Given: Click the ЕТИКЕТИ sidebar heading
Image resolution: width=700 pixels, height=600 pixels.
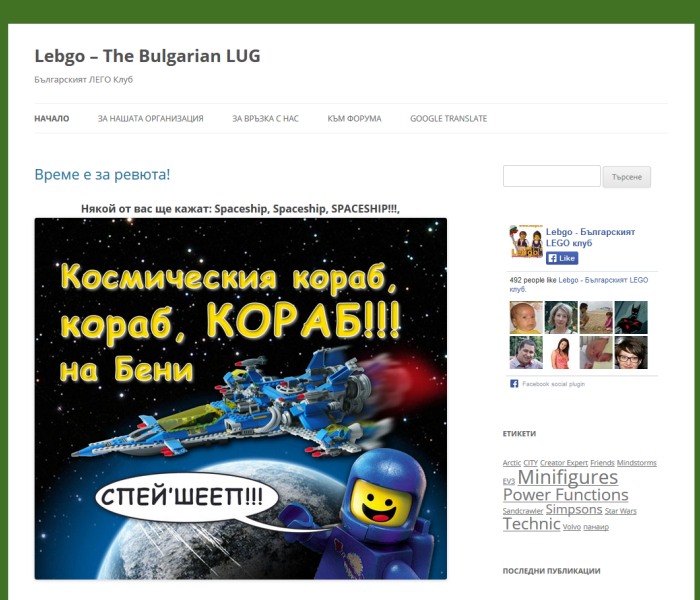Looking at the screenshot, I should click(519, 433).
